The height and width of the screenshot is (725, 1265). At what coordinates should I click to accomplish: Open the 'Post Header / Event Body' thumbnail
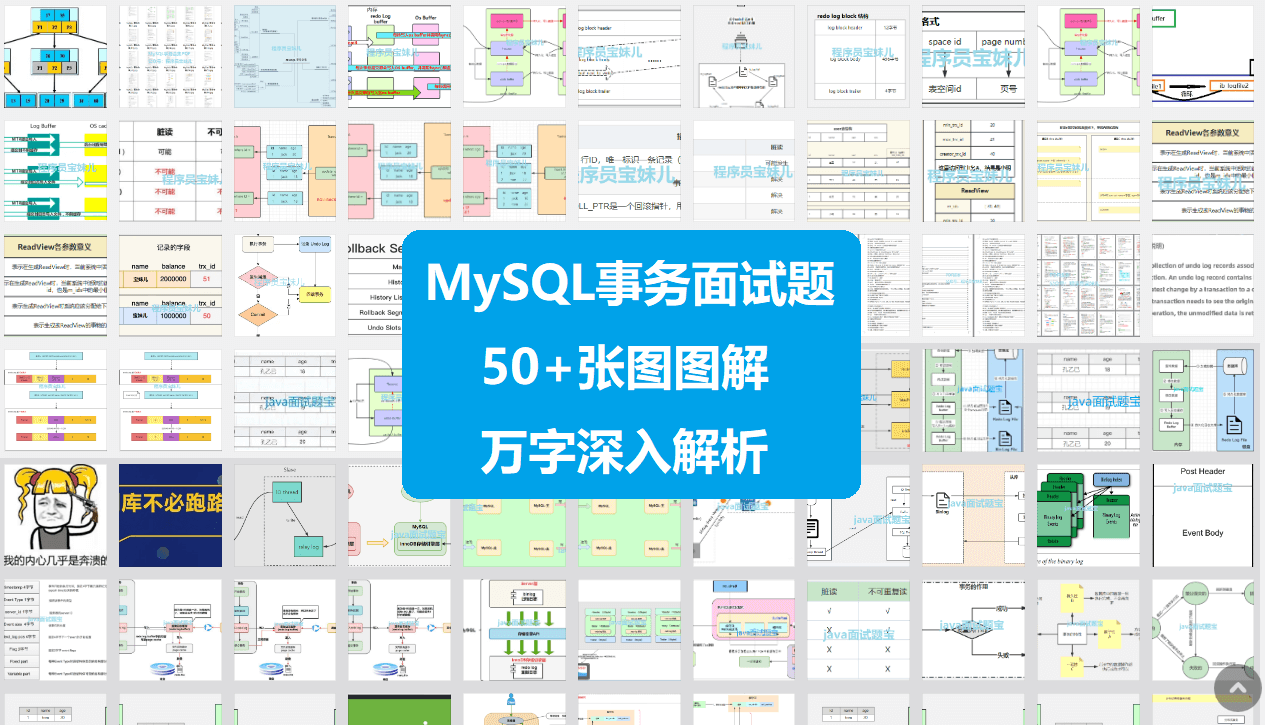click(1202, 515)
